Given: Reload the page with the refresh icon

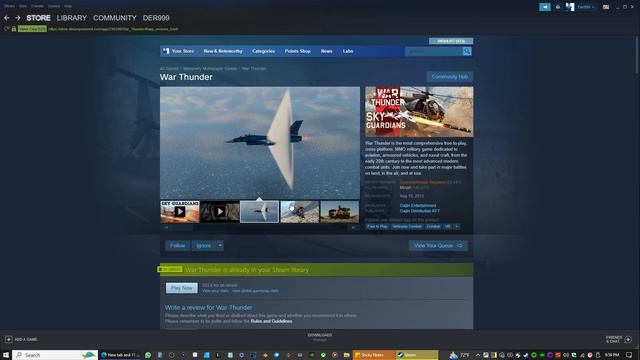Looking at the screenshot, I should 6,29.
